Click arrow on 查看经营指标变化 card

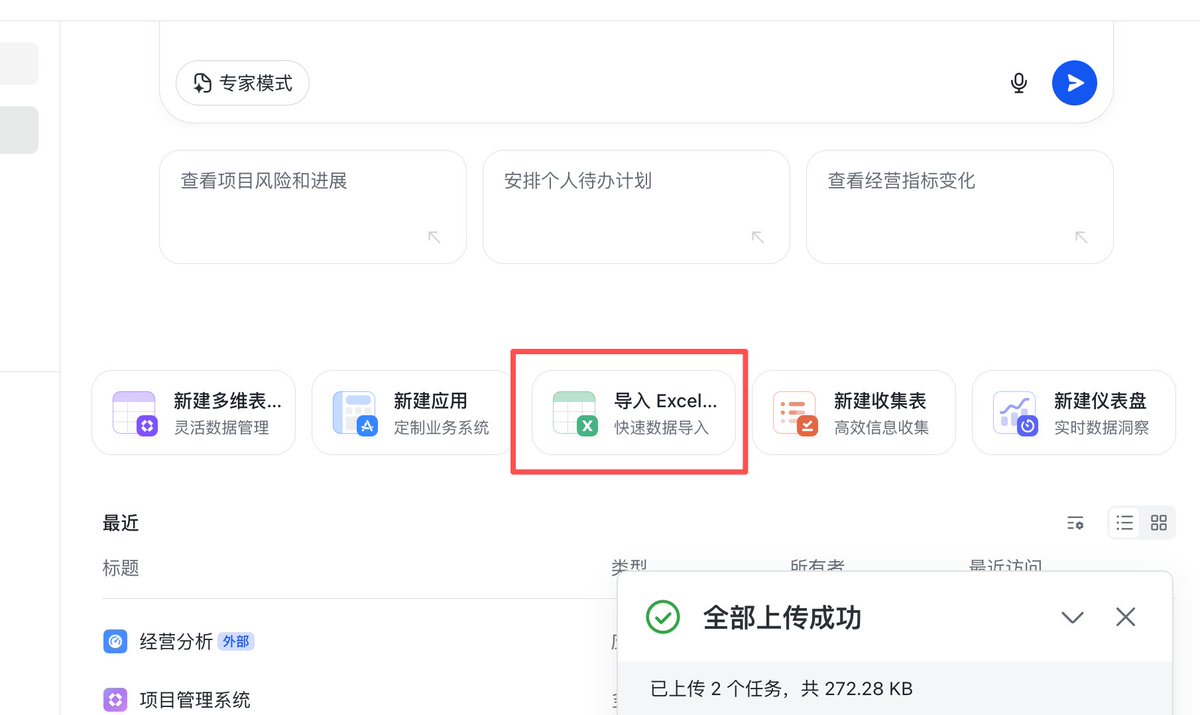pyautogui.click(x=1081, y=237)
